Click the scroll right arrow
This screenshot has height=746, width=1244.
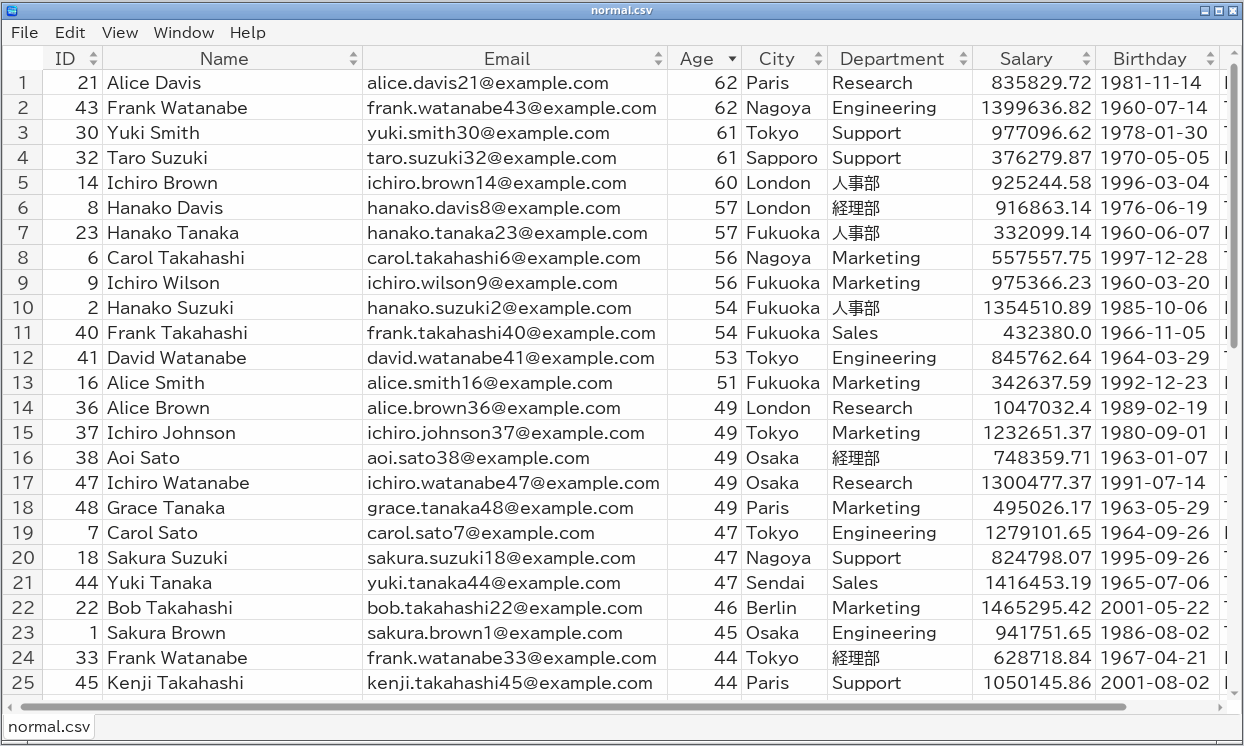(x=1221, y=707)
